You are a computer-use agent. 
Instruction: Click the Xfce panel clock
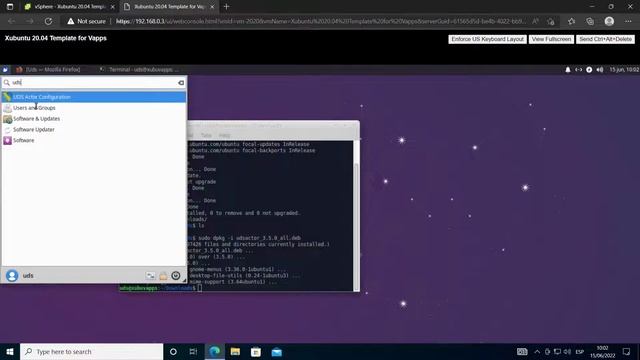(624, 70)
